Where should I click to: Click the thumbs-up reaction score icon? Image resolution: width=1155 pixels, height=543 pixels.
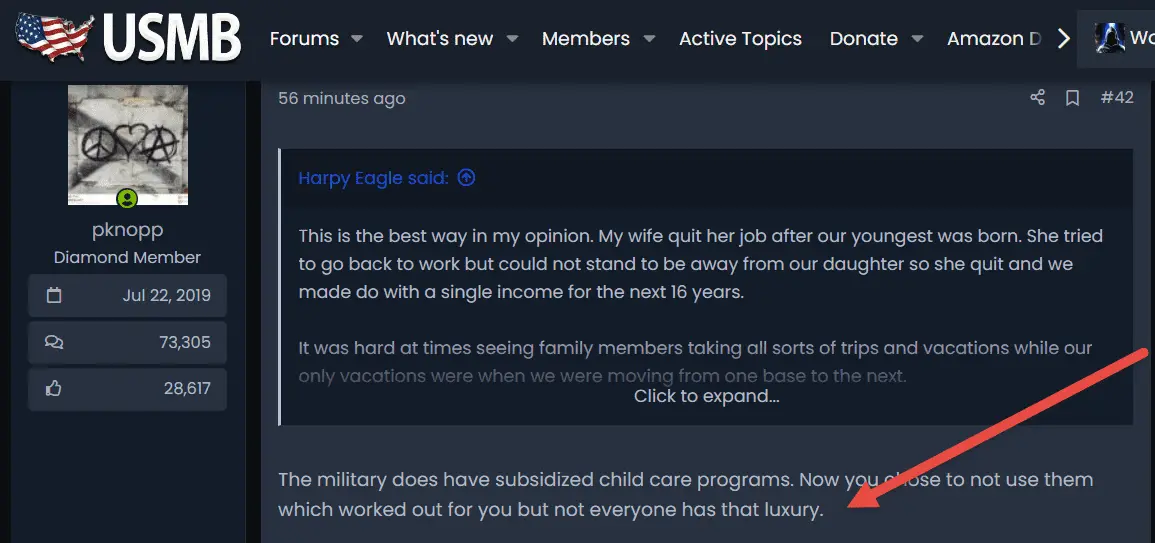pos(54,388)
